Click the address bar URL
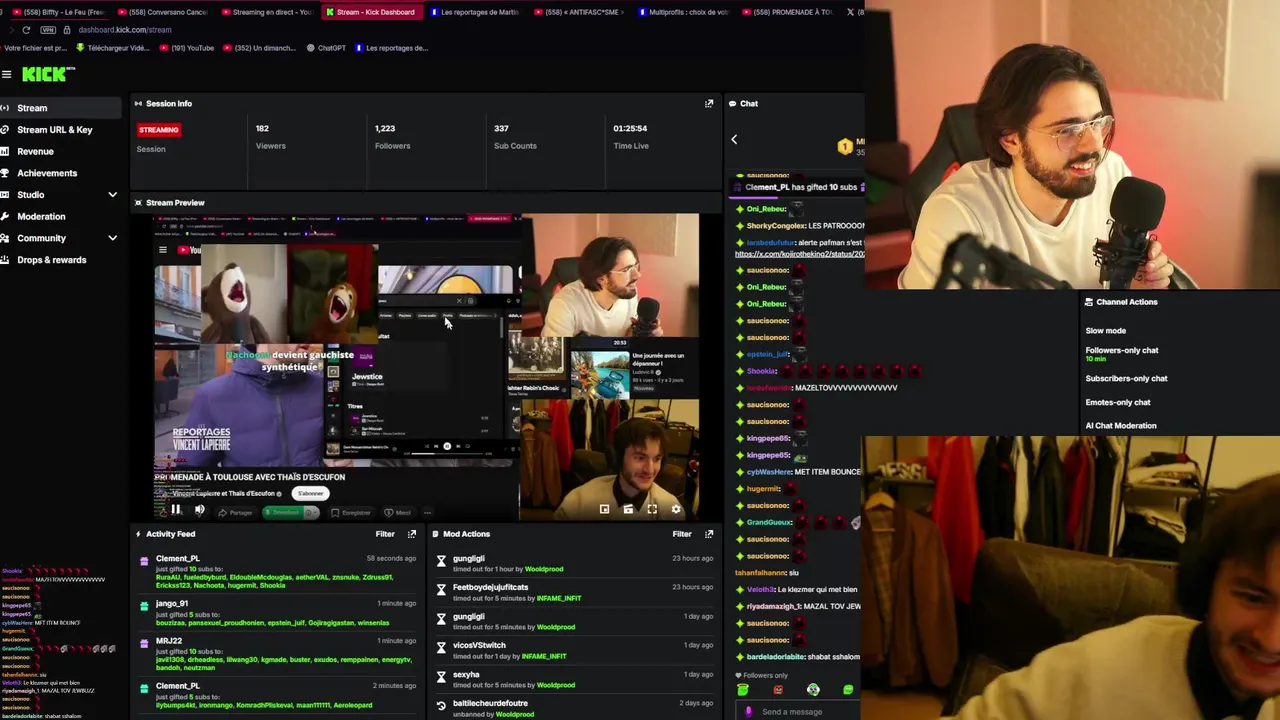The height and width of the screenshot is (720, 1280). coord(125,30)
